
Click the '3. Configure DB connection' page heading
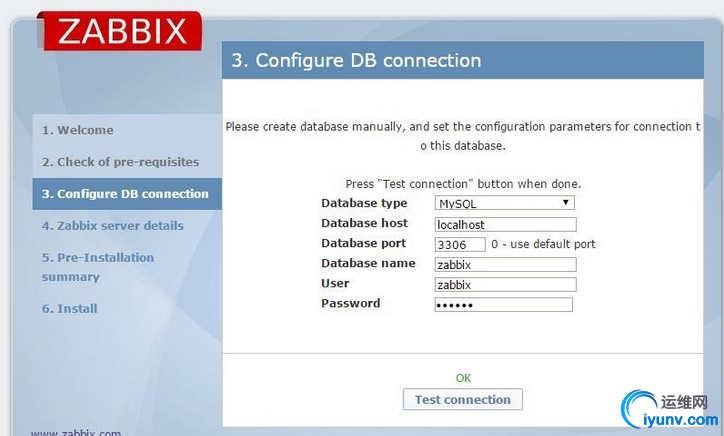[x=356, y=61]
